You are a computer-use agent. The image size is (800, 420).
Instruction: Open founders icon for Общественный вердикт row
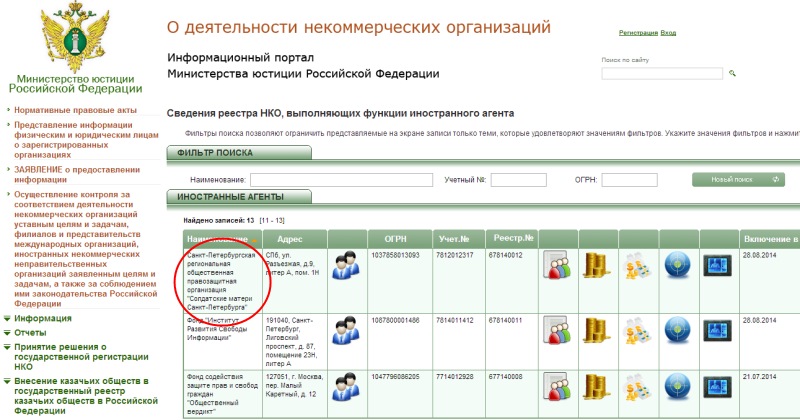[x=346, y=387]
